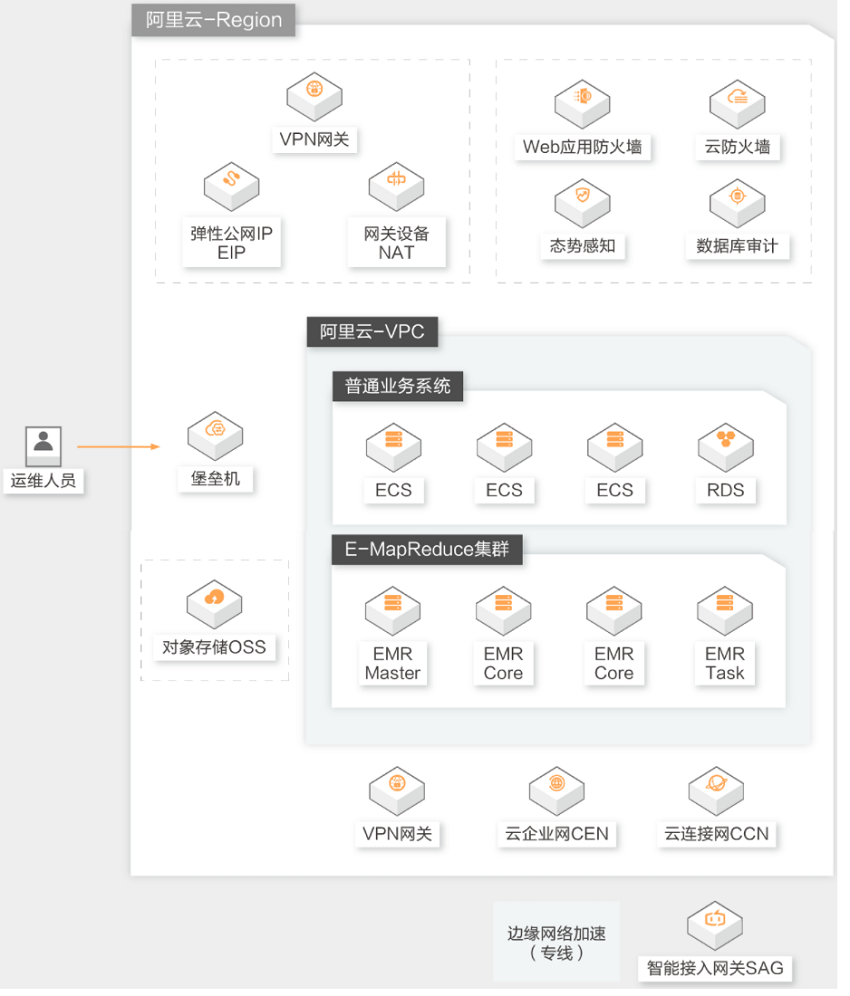
Task: Click the 阿里云-Region title label
Action: 213,20
